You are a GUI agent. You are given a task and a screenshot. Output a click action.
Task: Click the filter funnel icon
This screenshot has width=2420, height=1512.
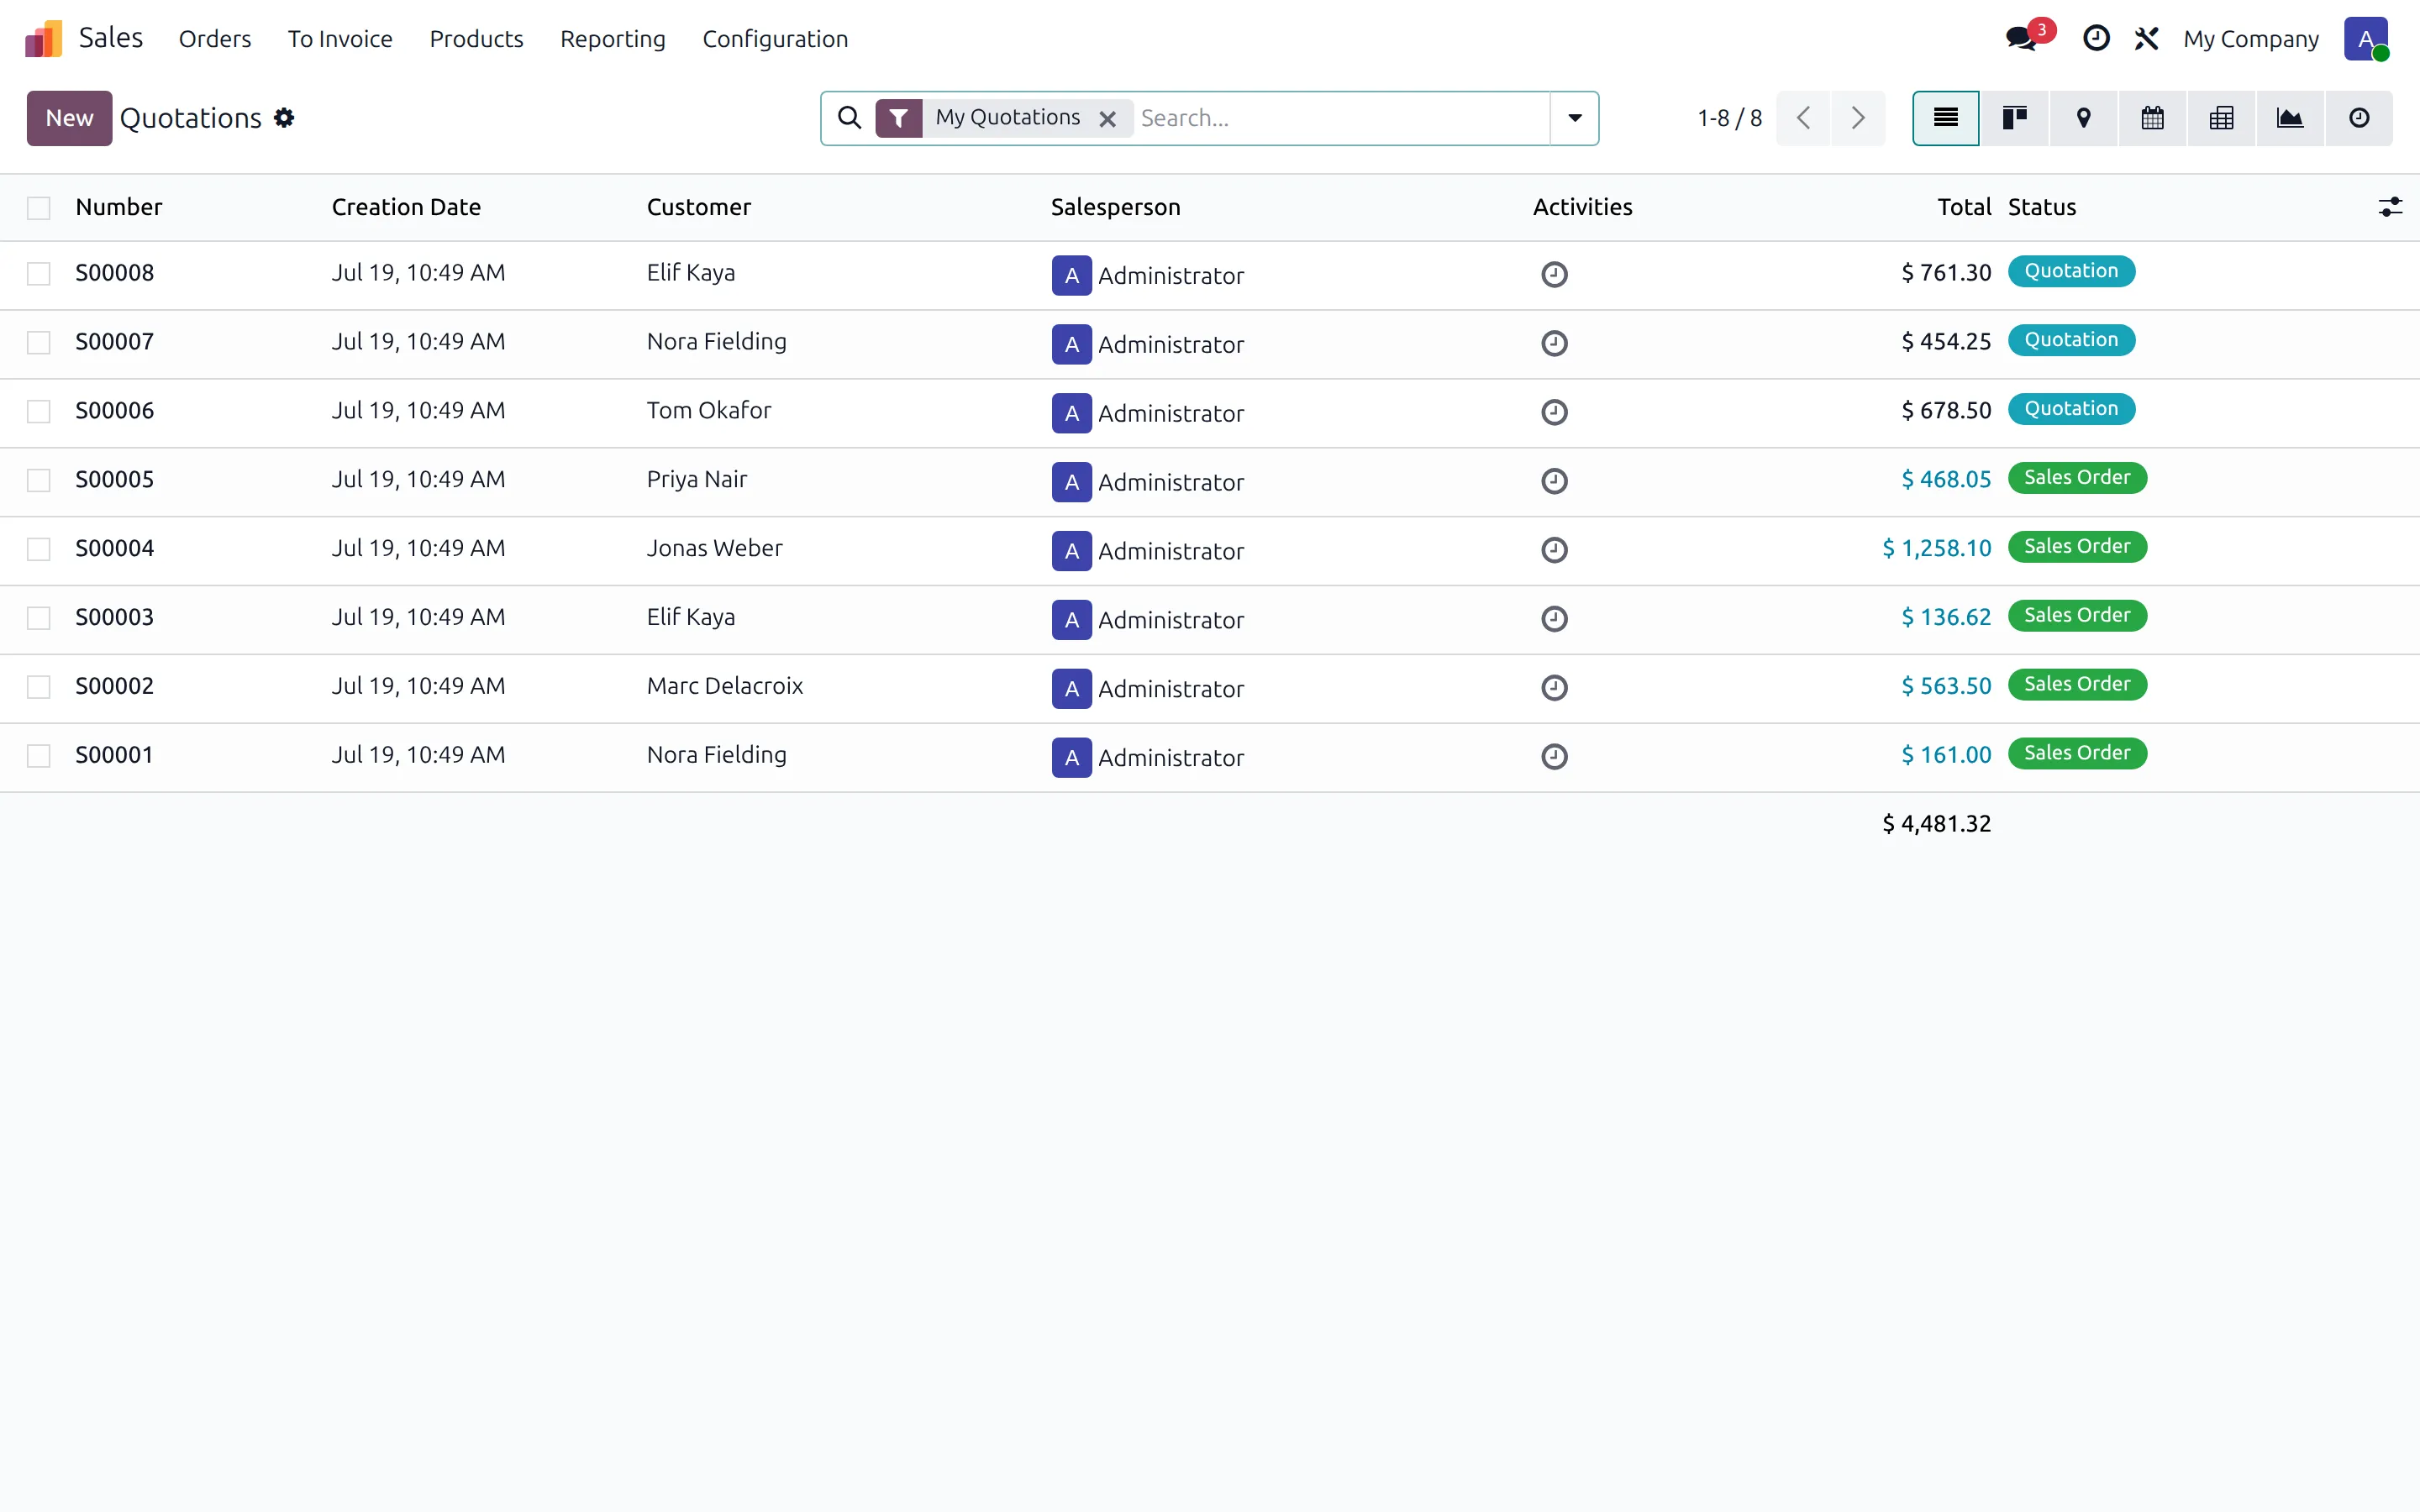click(x=899, y=118)
